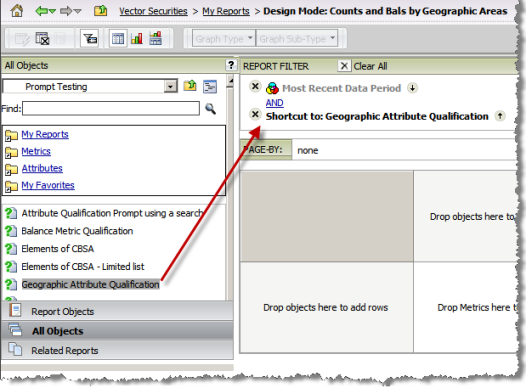Open the Forward history dropdown arrow
The height and width of the screenshot is (388, 526).
click(x=77, y=11)
